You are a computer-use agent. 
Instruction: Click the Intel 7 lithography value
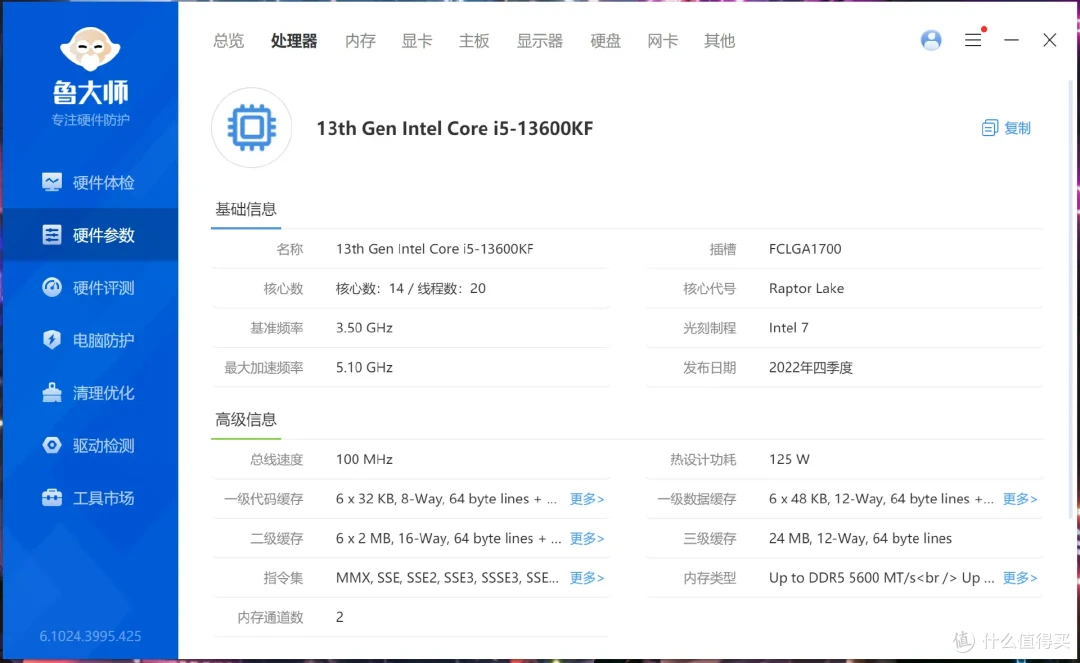(x=789, y=328)
